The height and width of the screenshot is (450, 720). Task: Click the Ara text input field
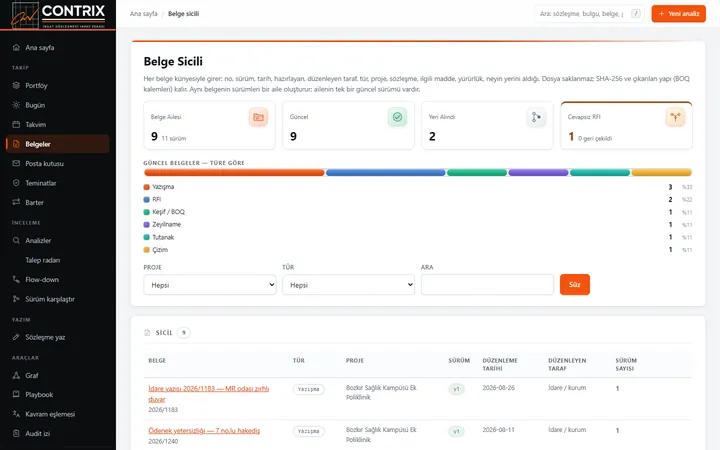tap(487, 285)
